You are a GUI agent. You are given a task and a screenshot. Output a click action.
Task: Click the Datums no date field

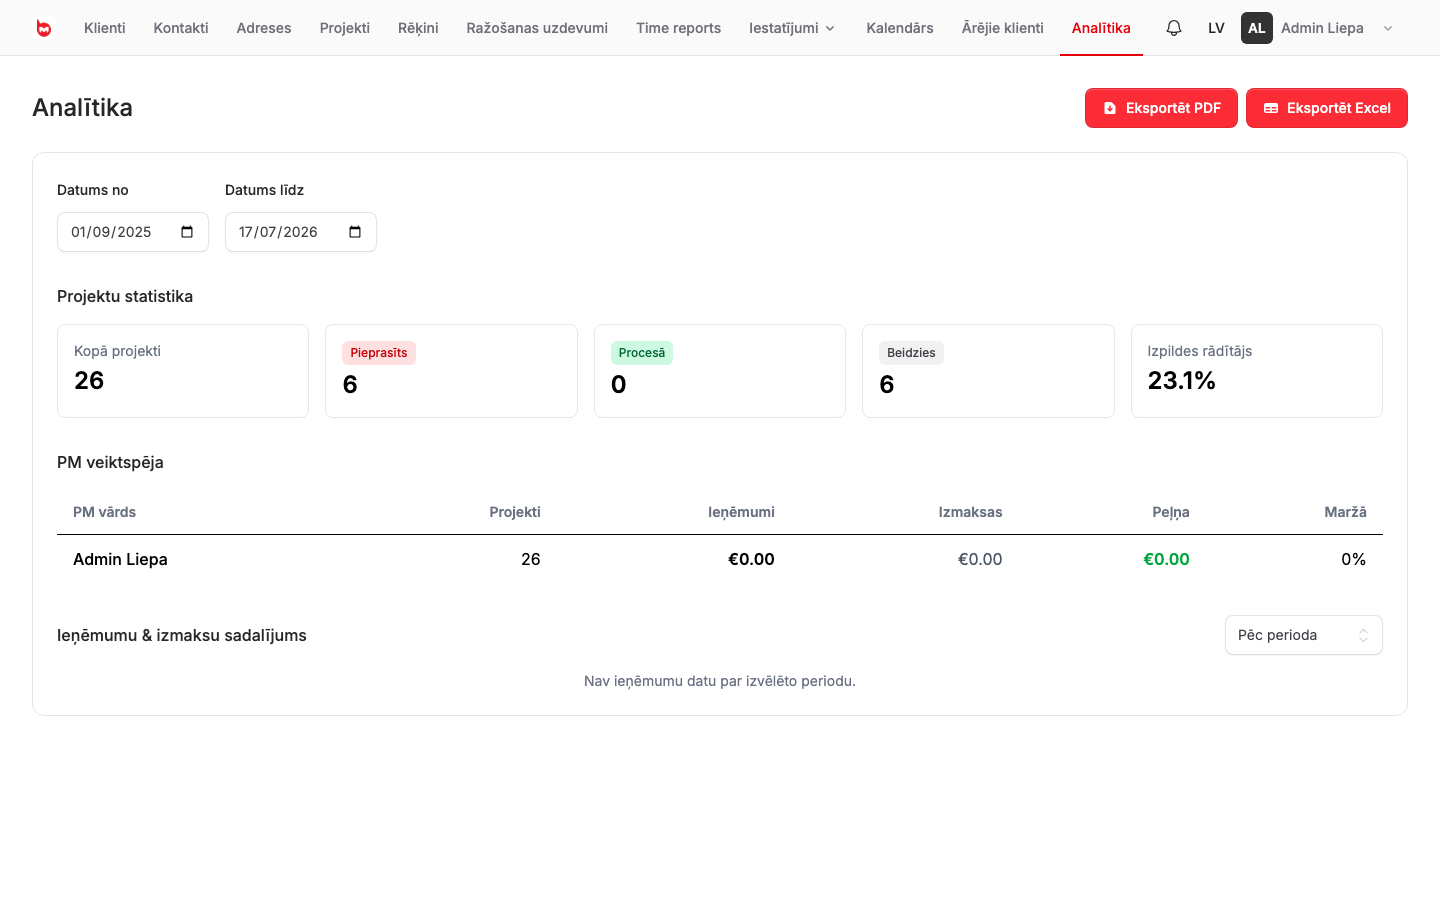(133, 232)
